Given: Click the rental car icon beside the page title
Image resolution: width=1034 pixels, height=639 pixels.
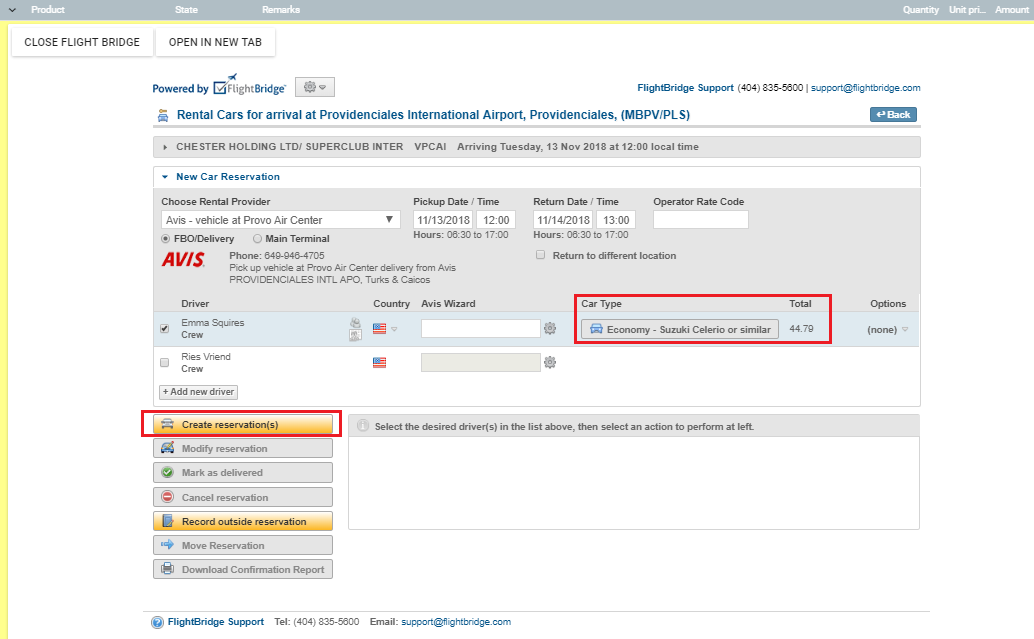Looking at the screenshot, I should coord(163,116).
